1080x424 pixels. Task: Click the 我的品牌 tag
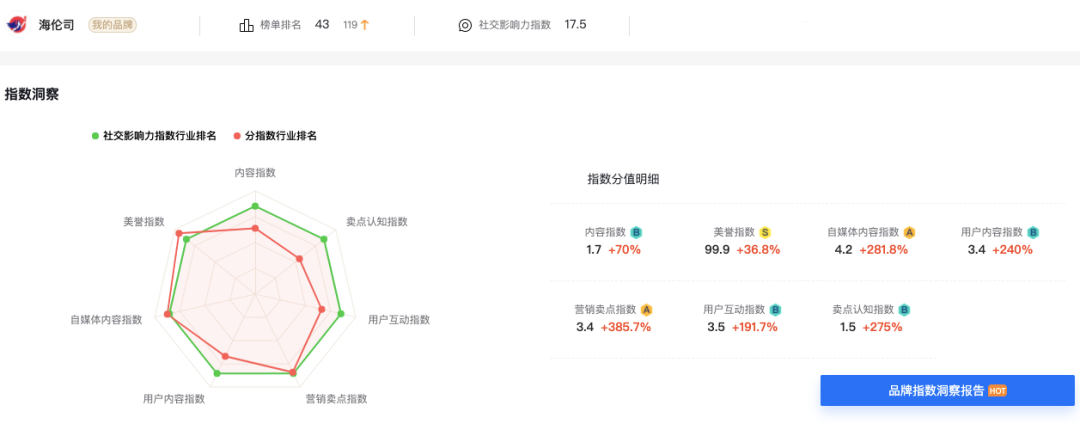(x=112, y=25)
